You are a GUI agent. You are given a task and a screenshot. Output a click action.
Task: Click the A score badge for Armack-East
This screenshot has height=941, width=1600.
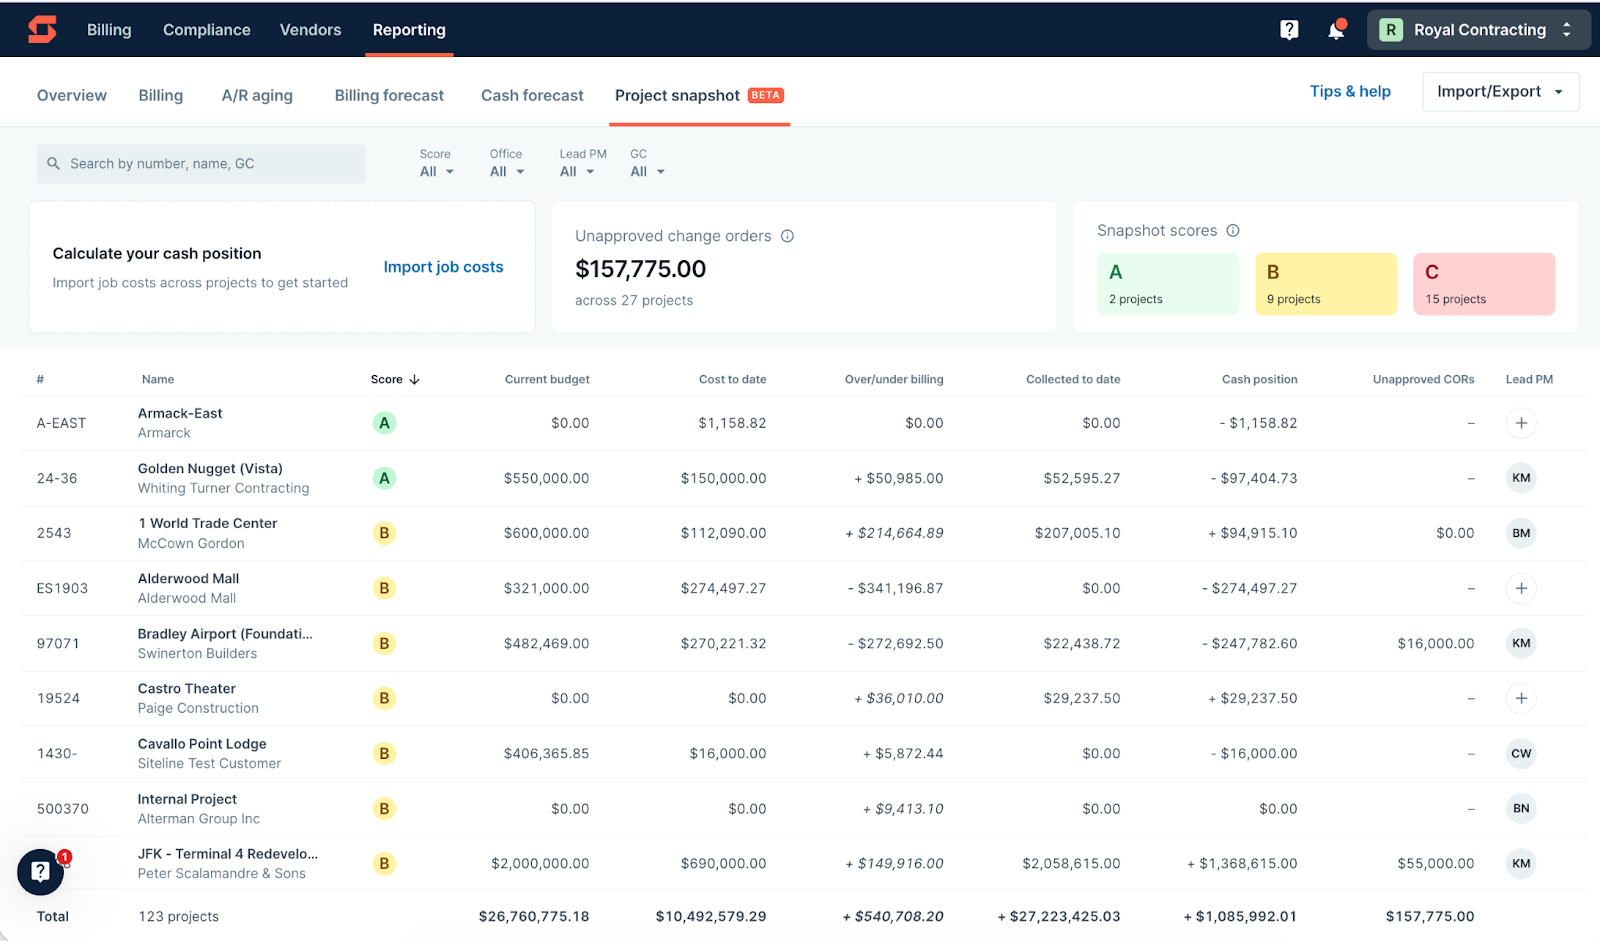coord(384,423)
